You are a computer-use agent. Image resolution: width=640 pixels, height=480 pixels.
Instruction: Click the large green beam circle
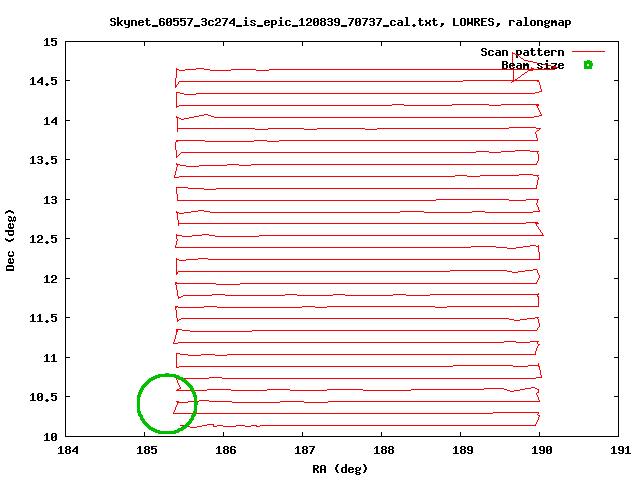coord(167,403)
